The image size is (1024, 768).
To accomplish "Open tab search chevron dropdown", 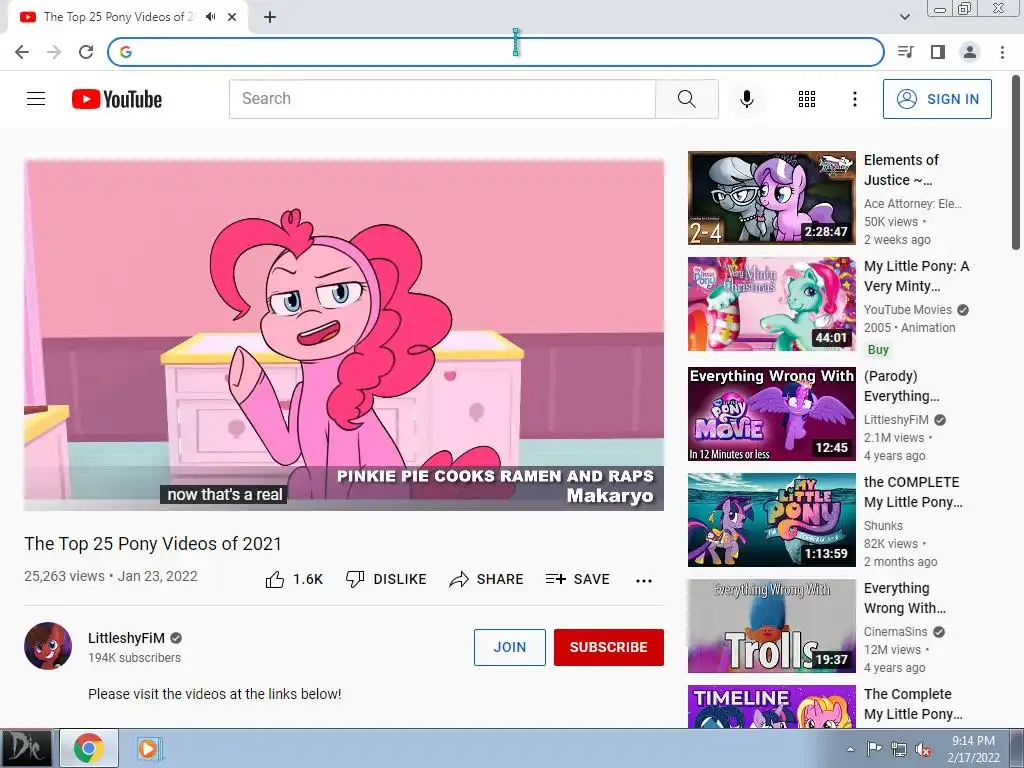I will (905, 17).
